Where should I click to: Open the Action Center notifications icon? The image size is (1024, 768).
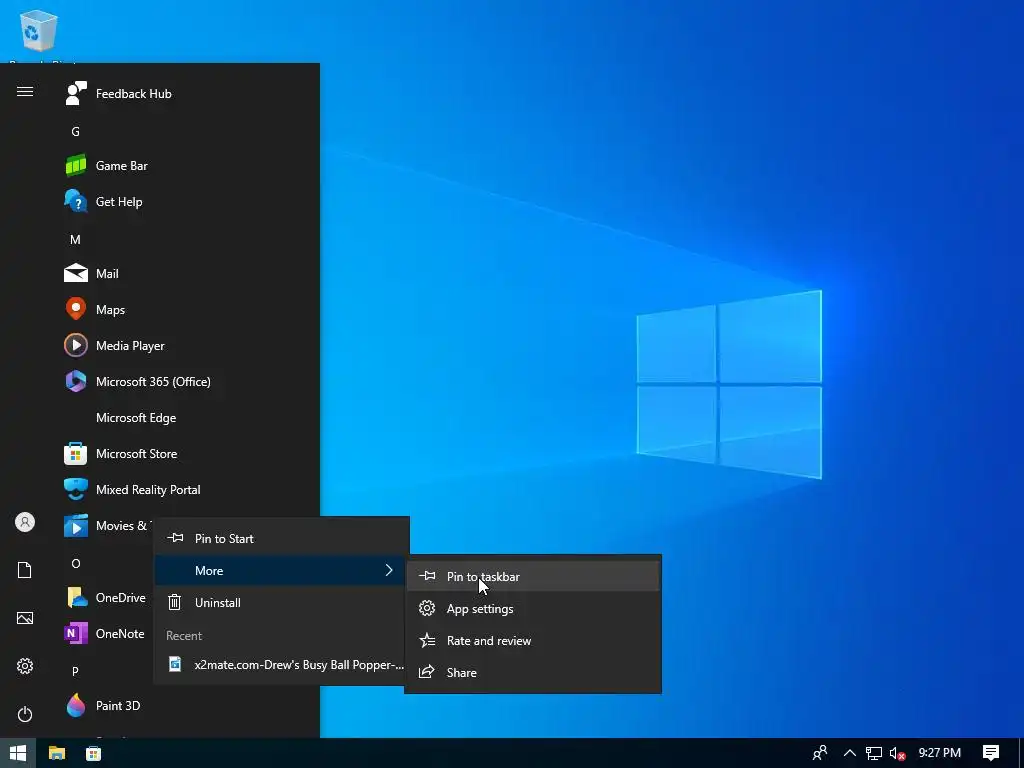[991, 753]
